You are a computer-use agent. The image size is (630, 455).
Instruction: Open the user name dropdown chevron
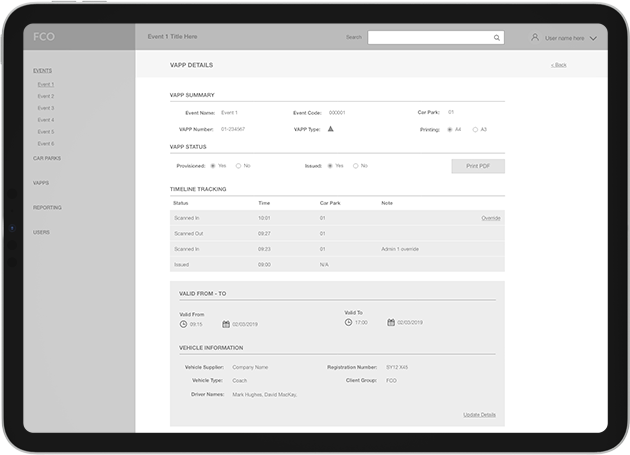(x=593, y=38)
